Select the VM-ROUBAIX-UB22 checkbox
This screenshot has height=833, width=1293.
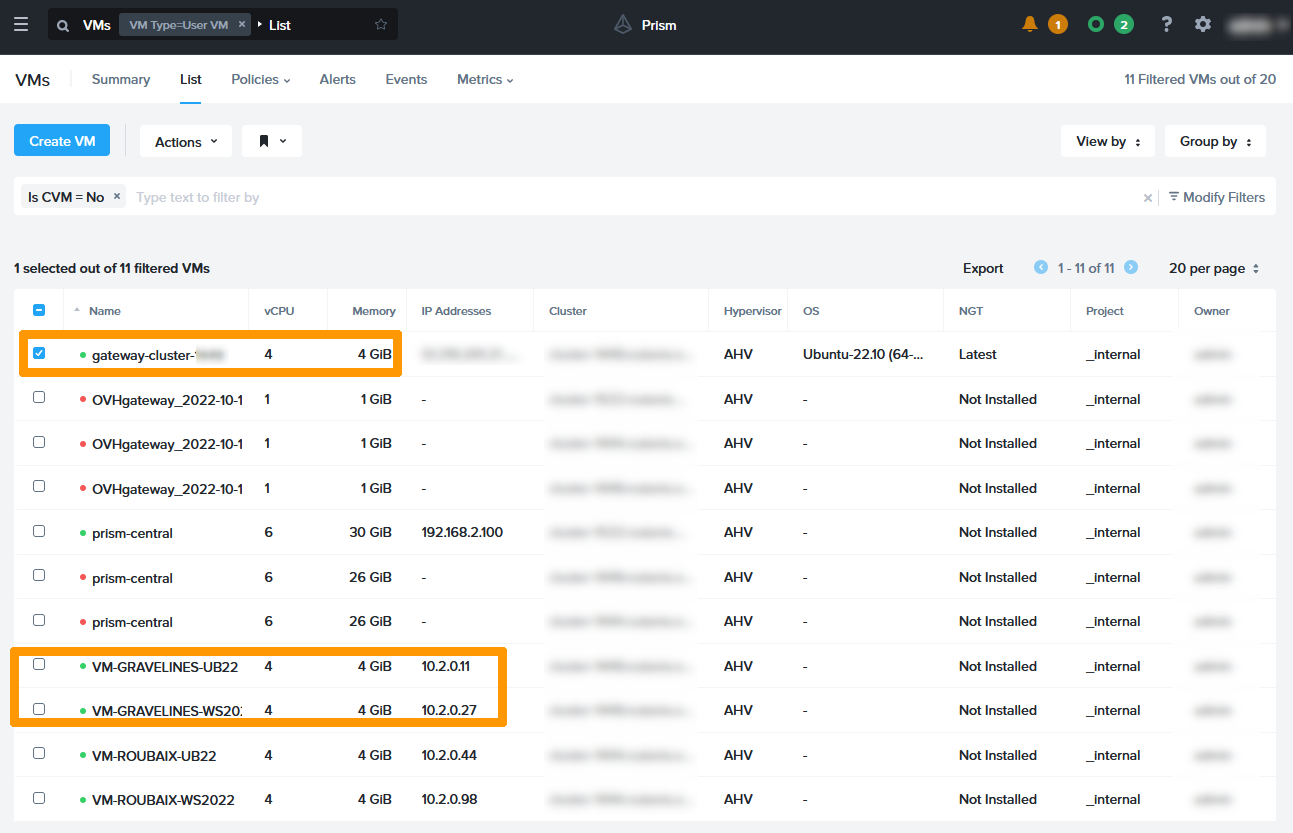pyautogui.click(x=39, y=754)
